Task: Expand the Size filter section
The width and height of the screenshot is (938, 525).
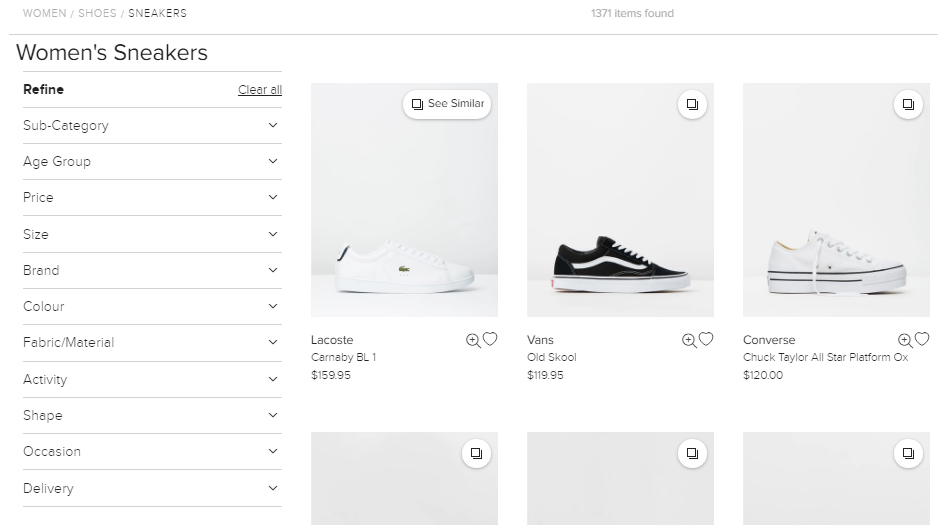Action: pyautogui.click(x=152, y=234)
